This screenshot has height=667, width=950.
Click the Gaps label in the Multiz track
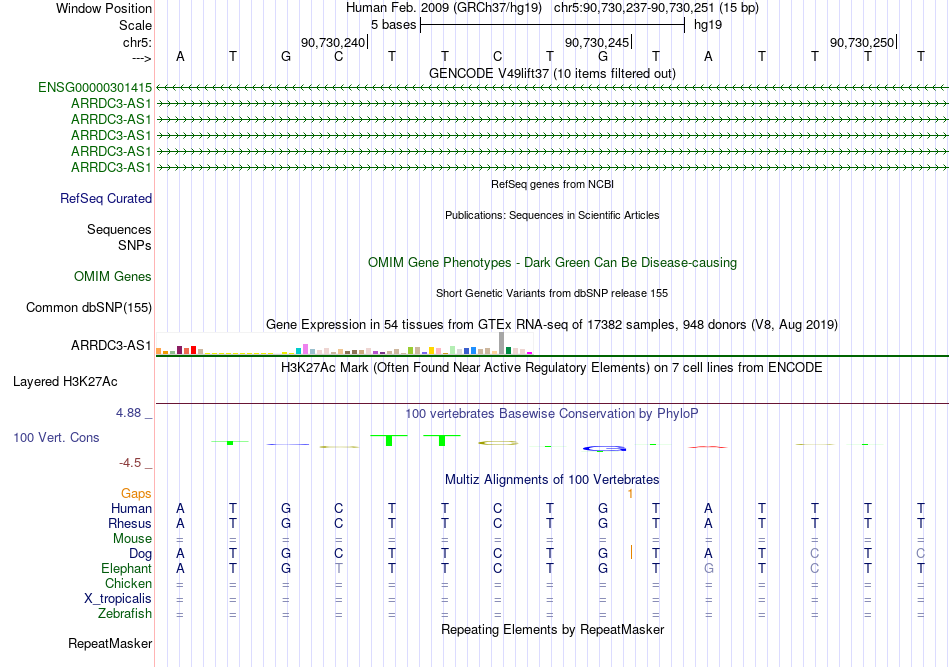click(136, 494)
